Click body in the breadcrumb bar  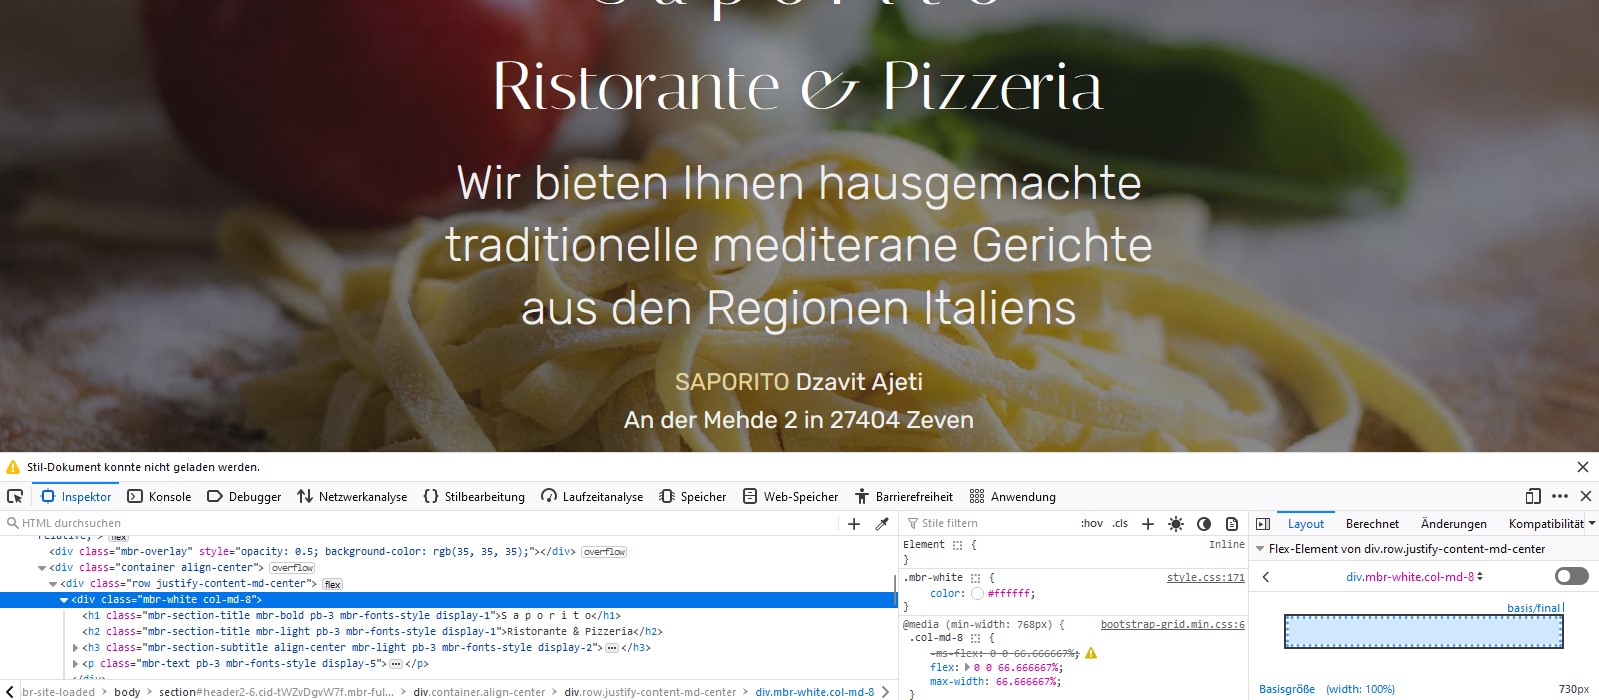tap(127, 692)
